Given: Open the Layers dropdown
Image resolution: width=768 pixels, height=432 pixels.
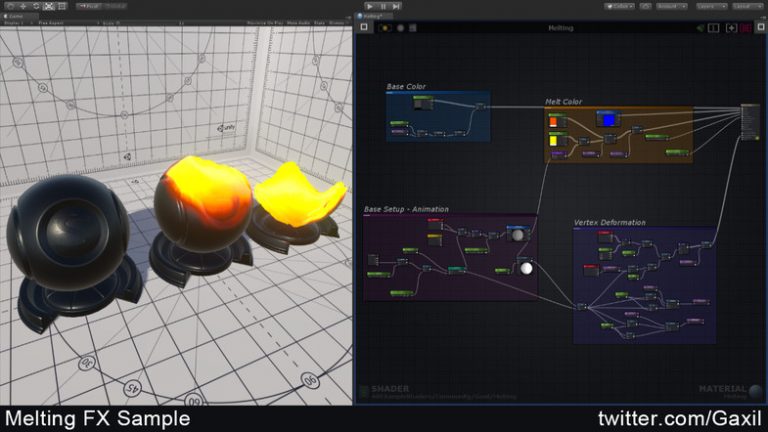Looking at the screenshot, I should (x=711, y=6).
